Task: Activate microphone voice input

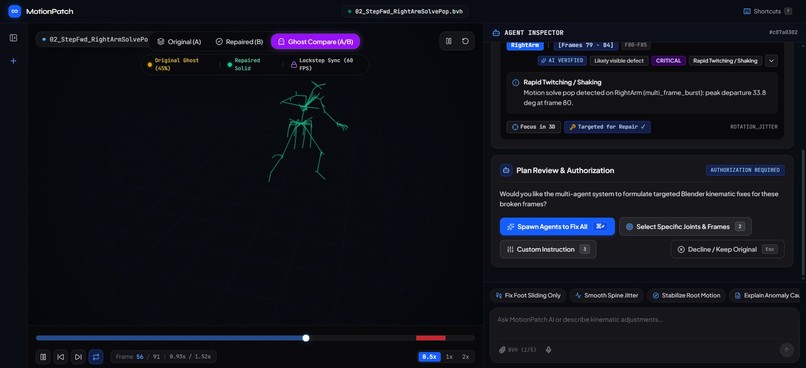Action: tap(548, 350)
